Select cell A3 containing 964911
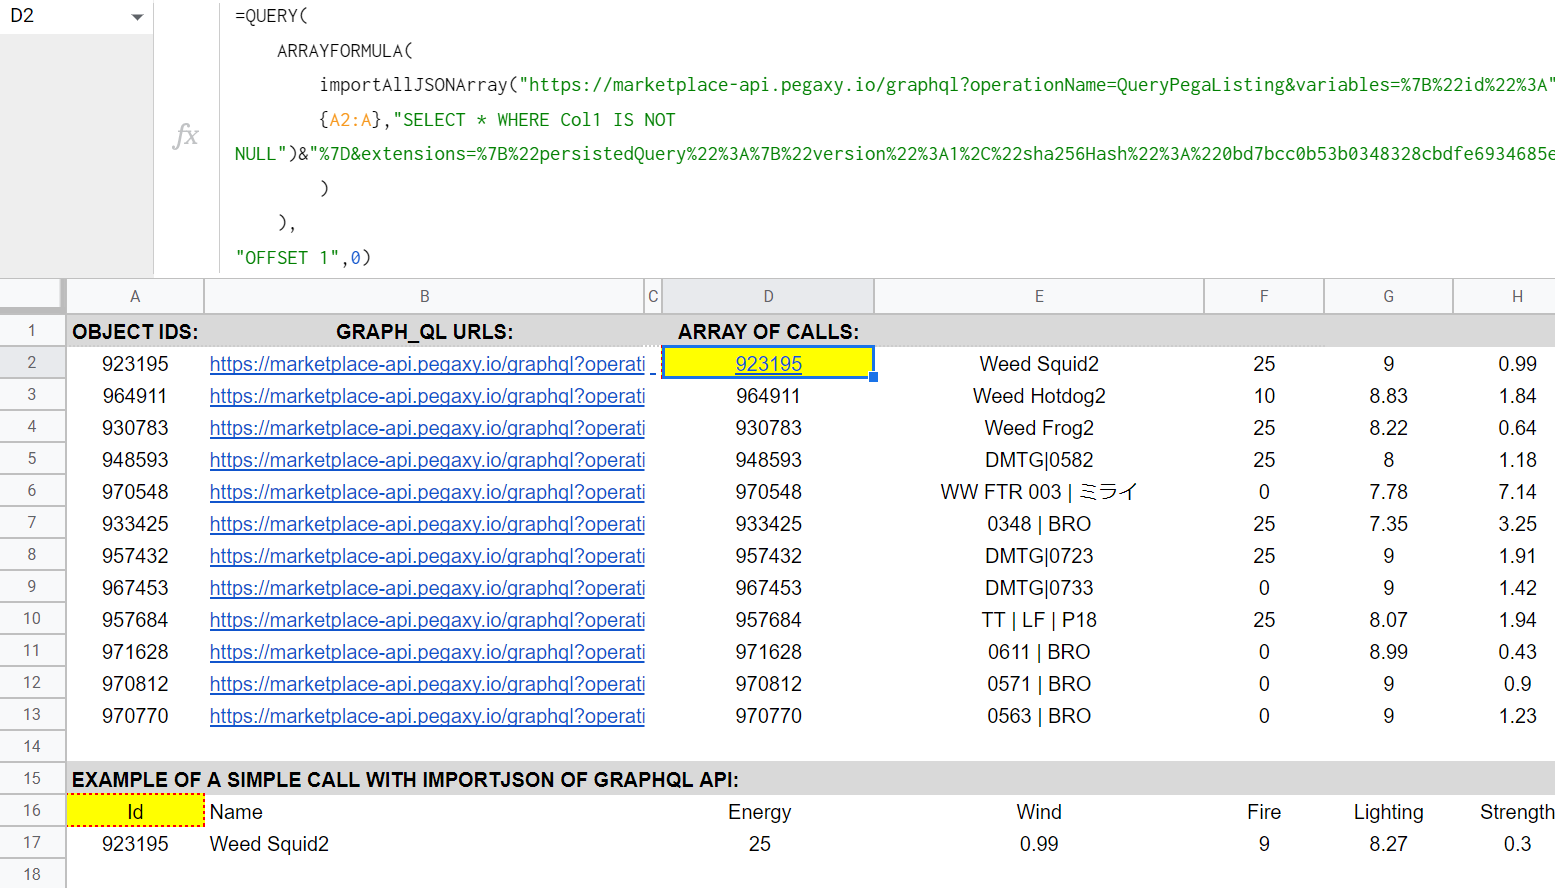Screen dimensions: 1555x888 tap(135, 396)
